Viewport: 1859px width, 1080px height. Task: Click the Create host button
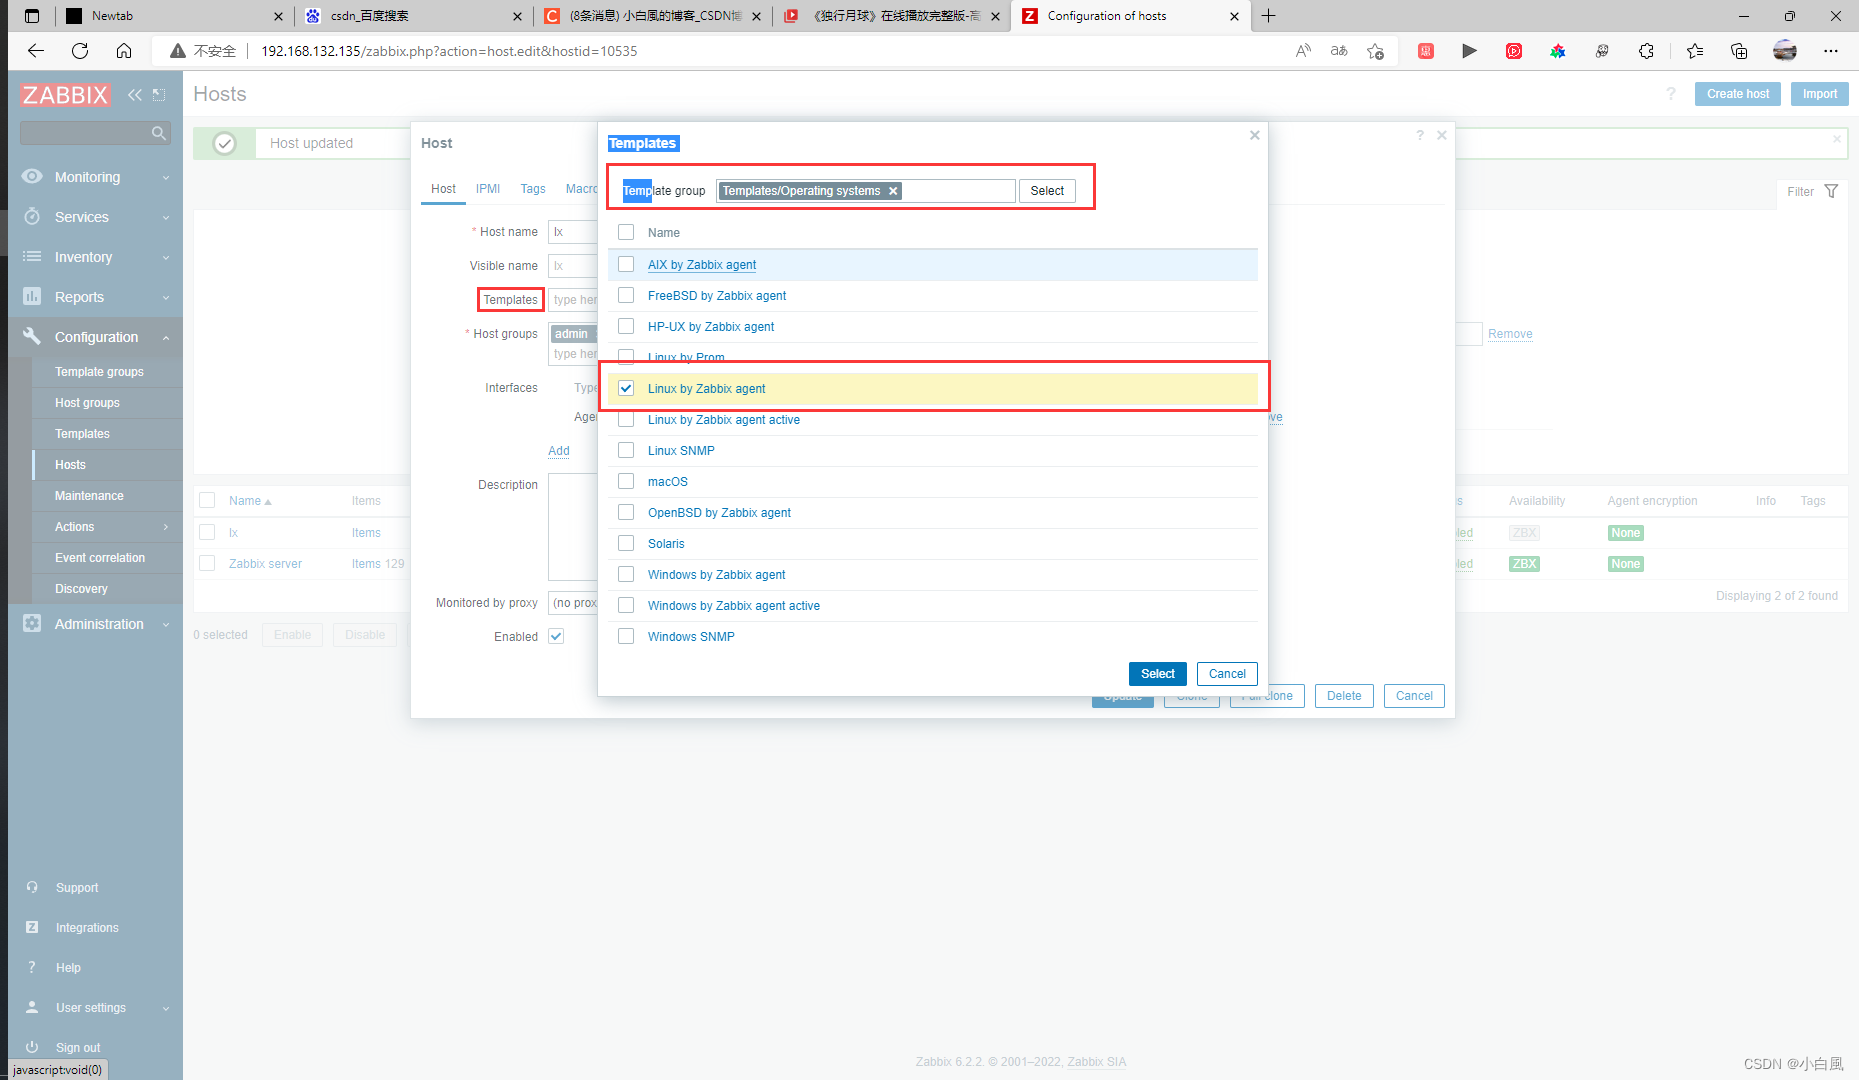click(x=1738, y=94)
